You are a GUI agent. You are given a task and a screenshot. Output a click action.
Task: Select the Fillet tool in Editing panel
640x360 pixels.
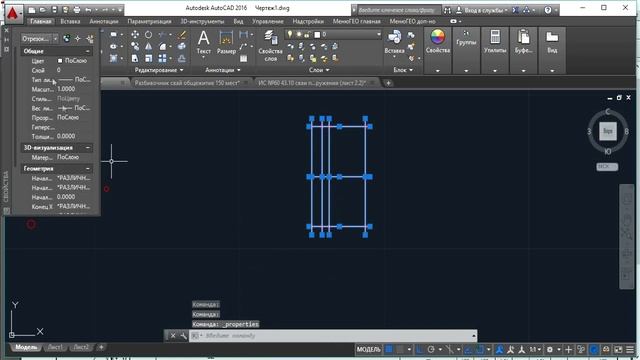[162, 47]
